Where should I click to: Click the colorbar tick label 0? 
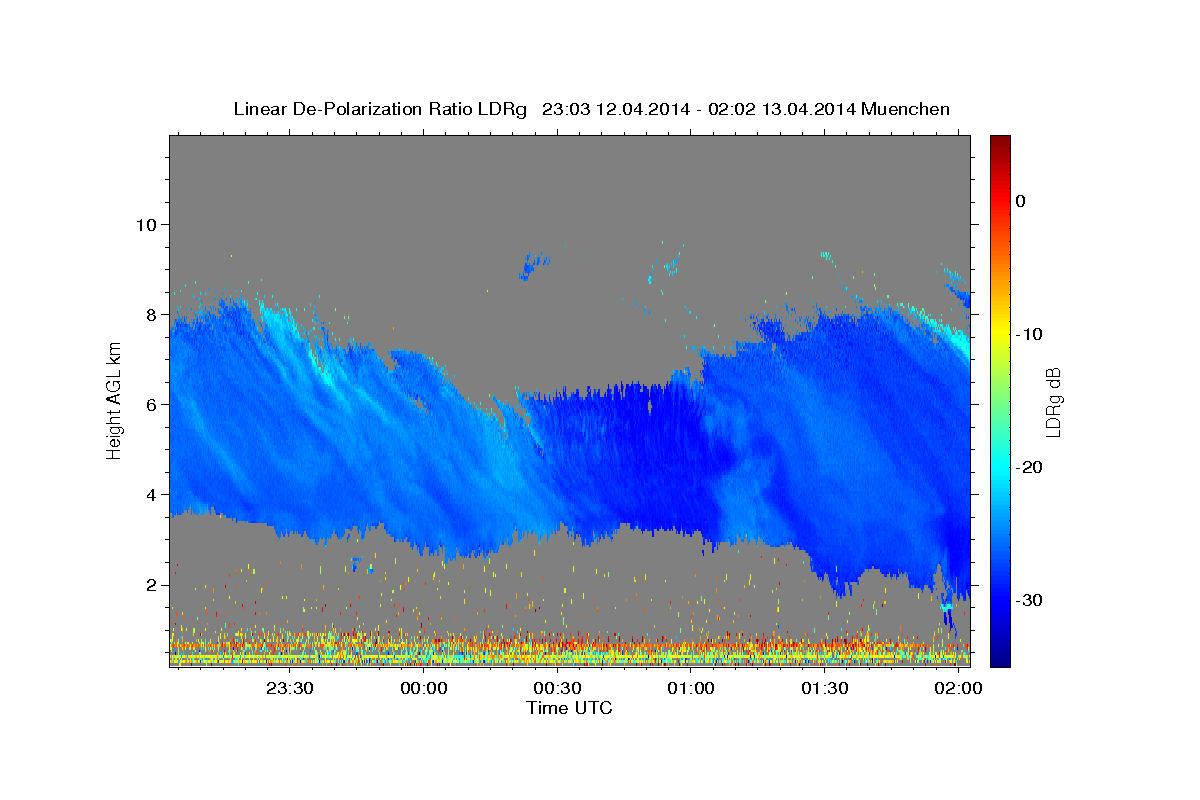click(1021, 201)
